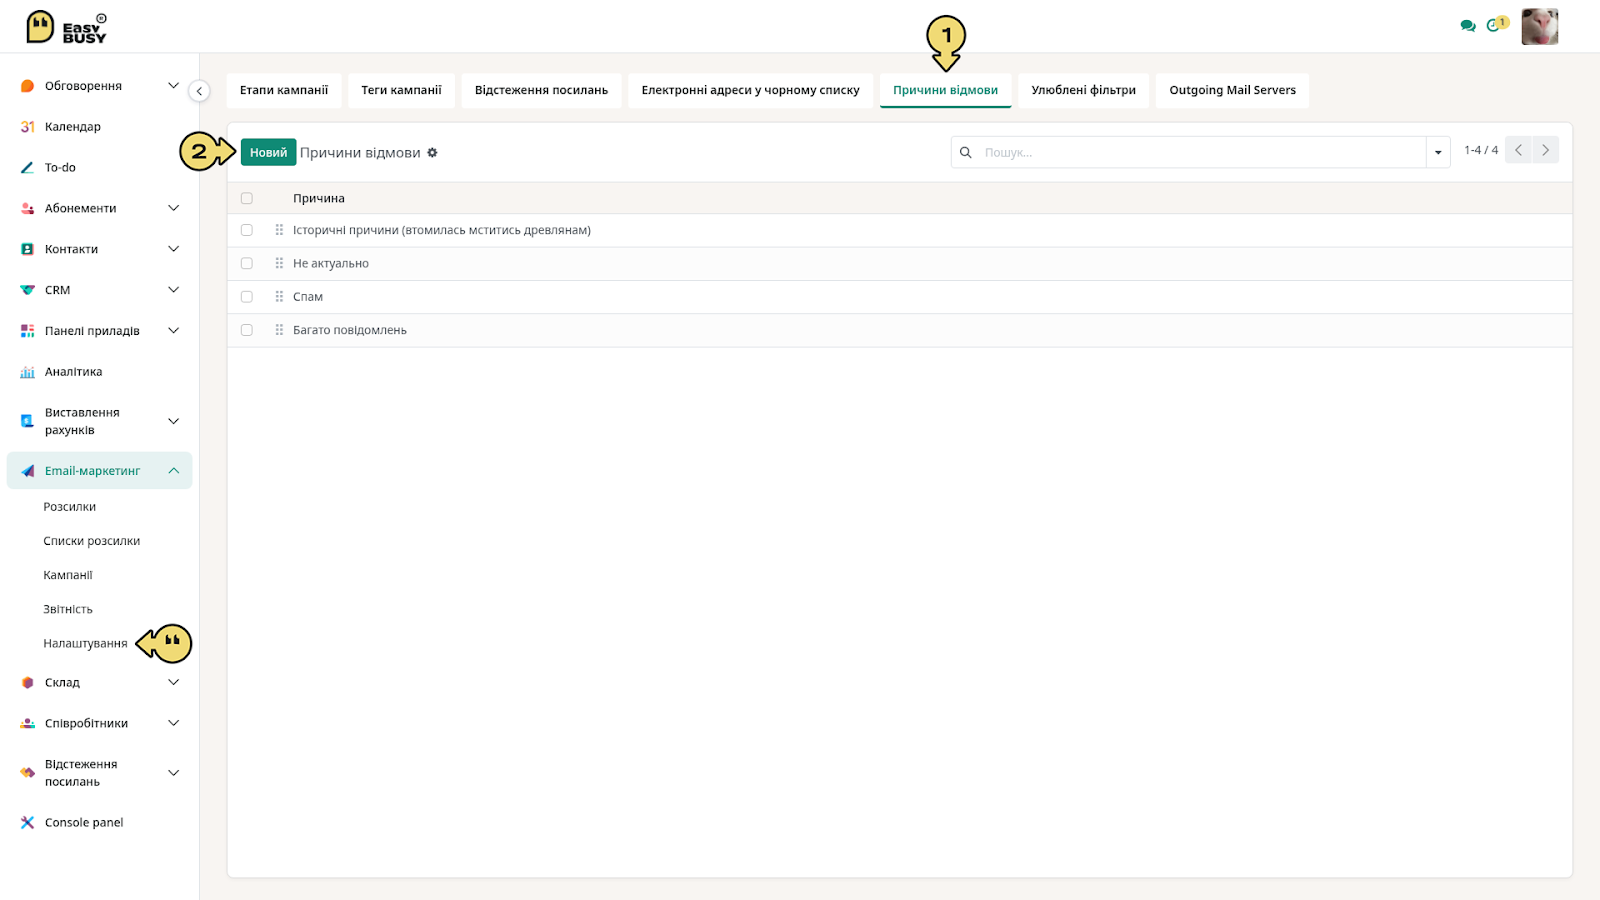Image resolution: width=1600 pixels, height=900 pixels.
Task: Expand the CRM menu chevron
Action: (173, 290)
